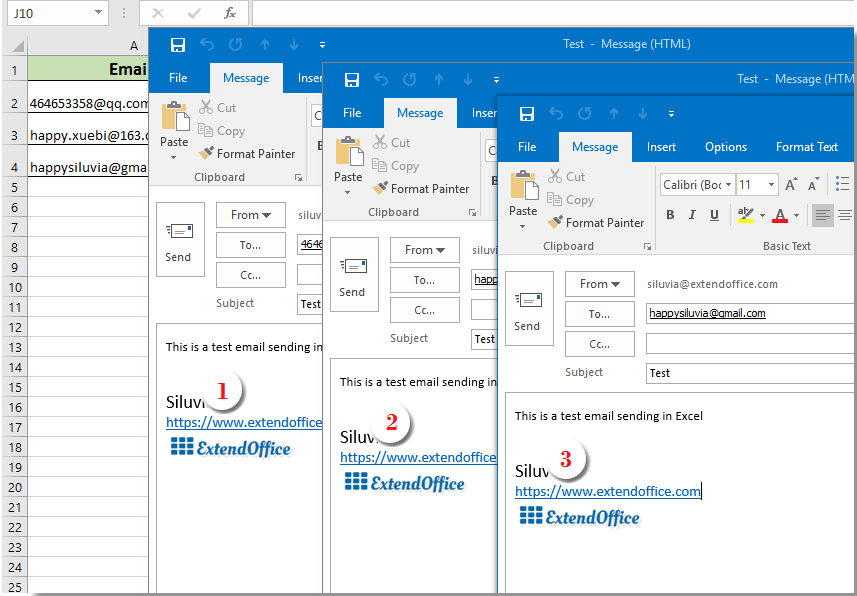The height and width of the screenshot is (596, 857).
Task: Toggle Italic formatting in the frontmost message
Action: coord(692,215)
